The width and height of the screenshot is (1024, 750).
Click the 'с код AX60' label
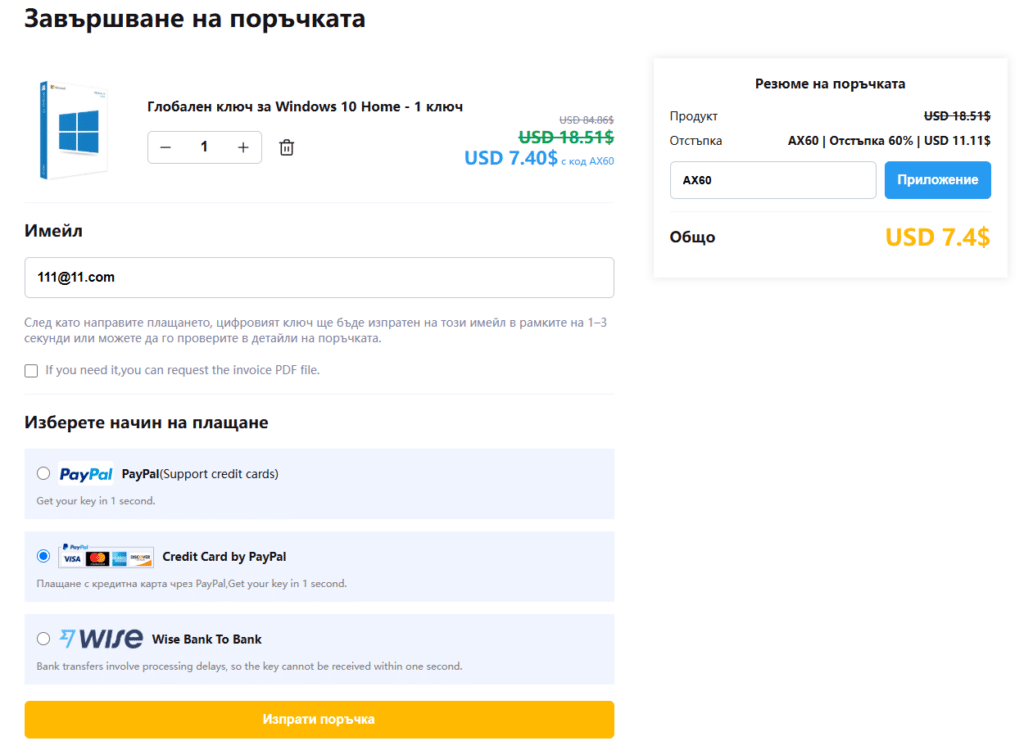[x=588, y=161]
